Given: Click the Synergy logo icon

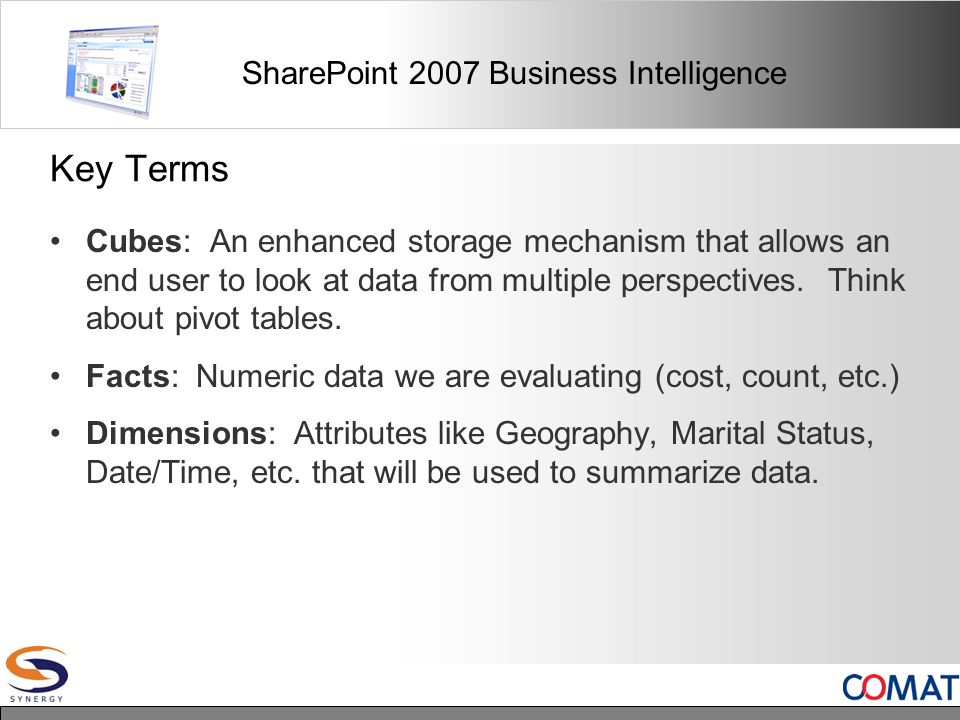Looking at the screenshot, I should [37, 669].
